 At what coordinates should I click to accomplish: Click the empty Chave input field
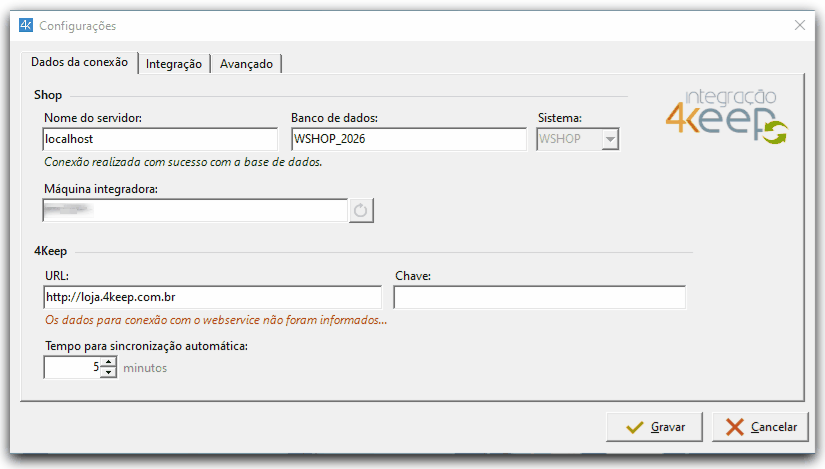point(539,297)
